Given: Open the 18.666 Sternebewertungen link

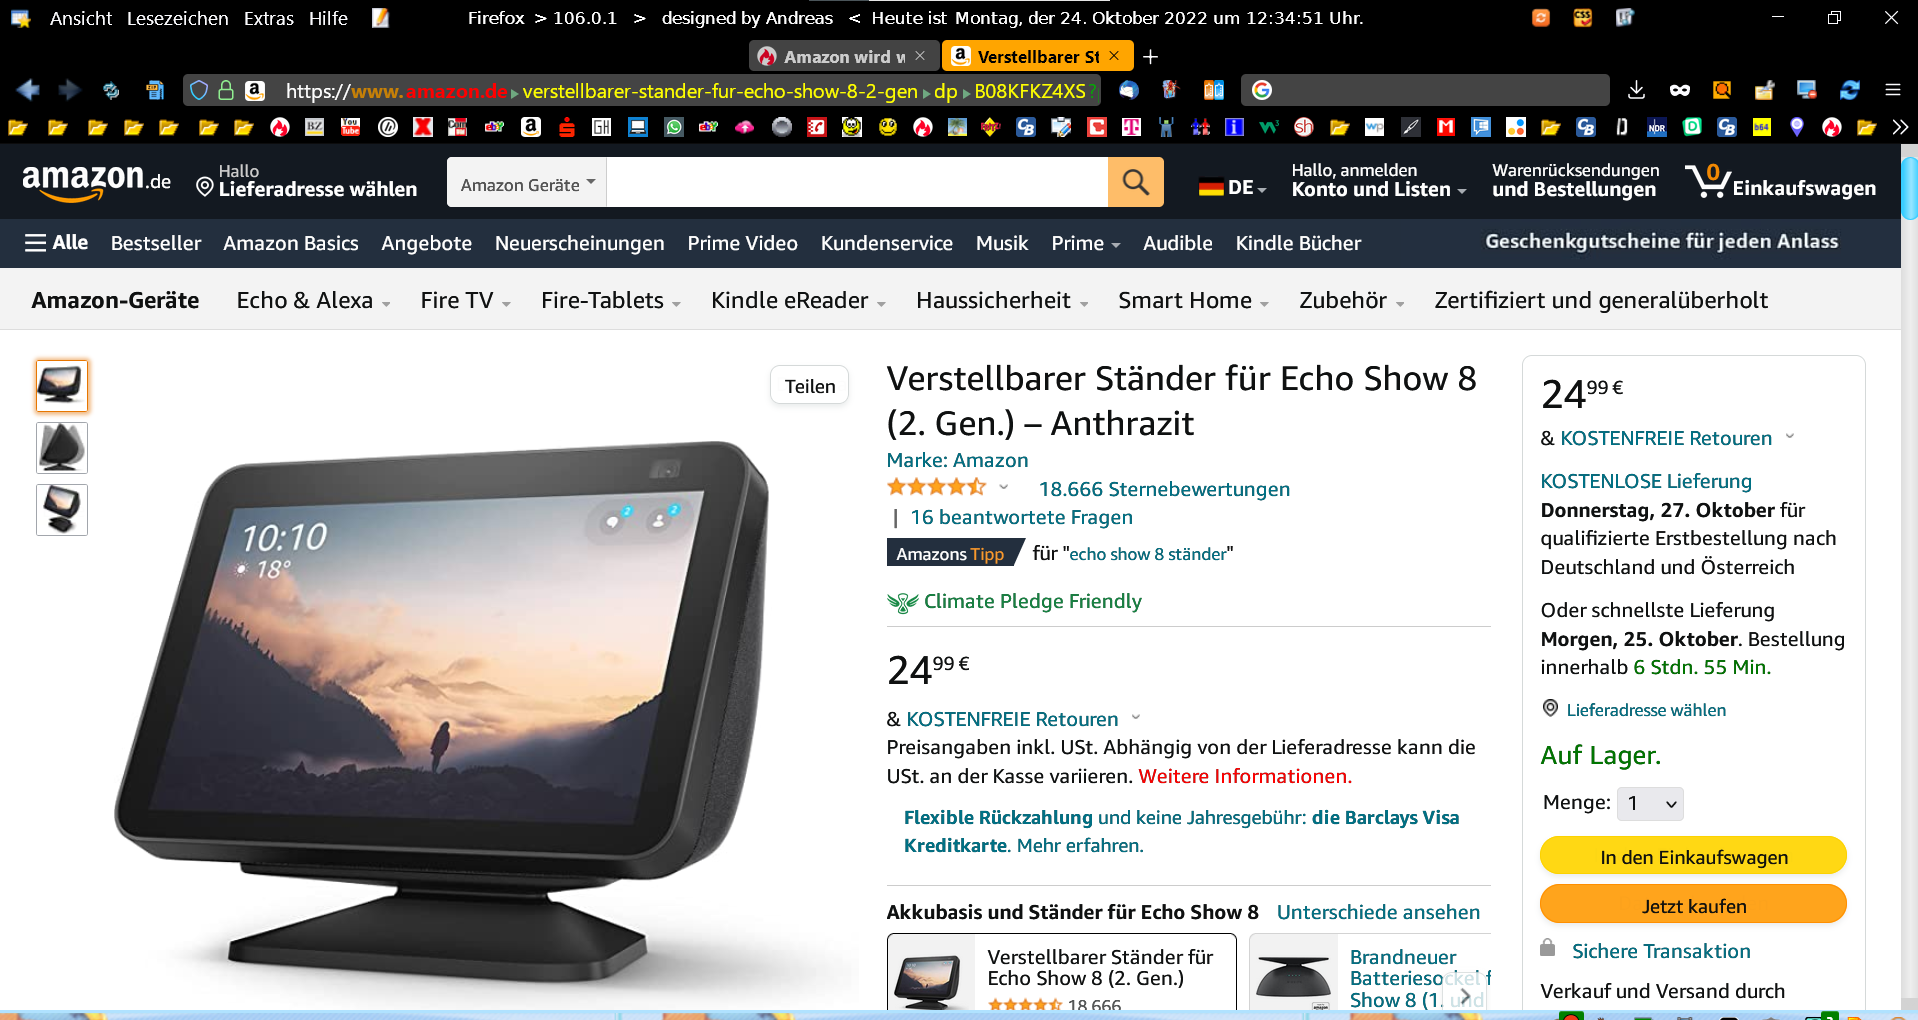Looking at the screenshot, I should point(1164,489).
